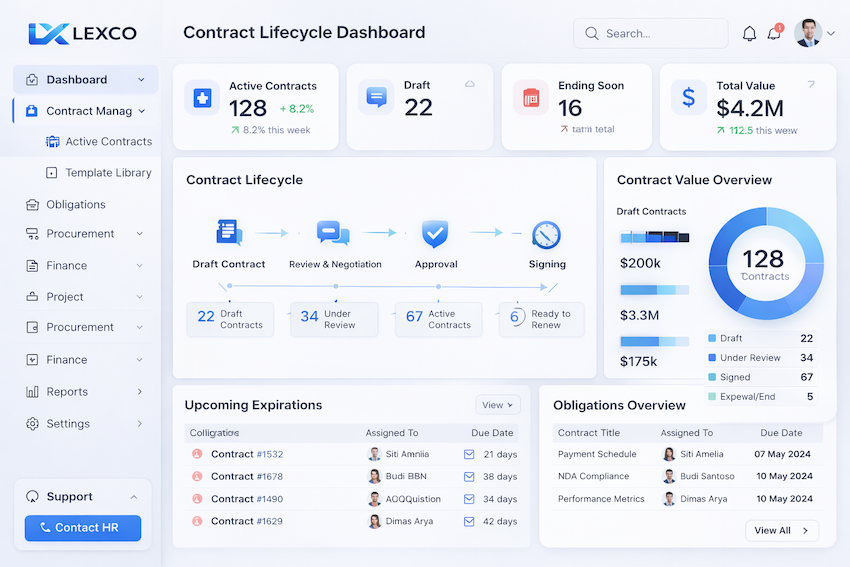Click the Draft legend color swatch
This screenshot has height=567, width=850.
click(x=712, y=338)
